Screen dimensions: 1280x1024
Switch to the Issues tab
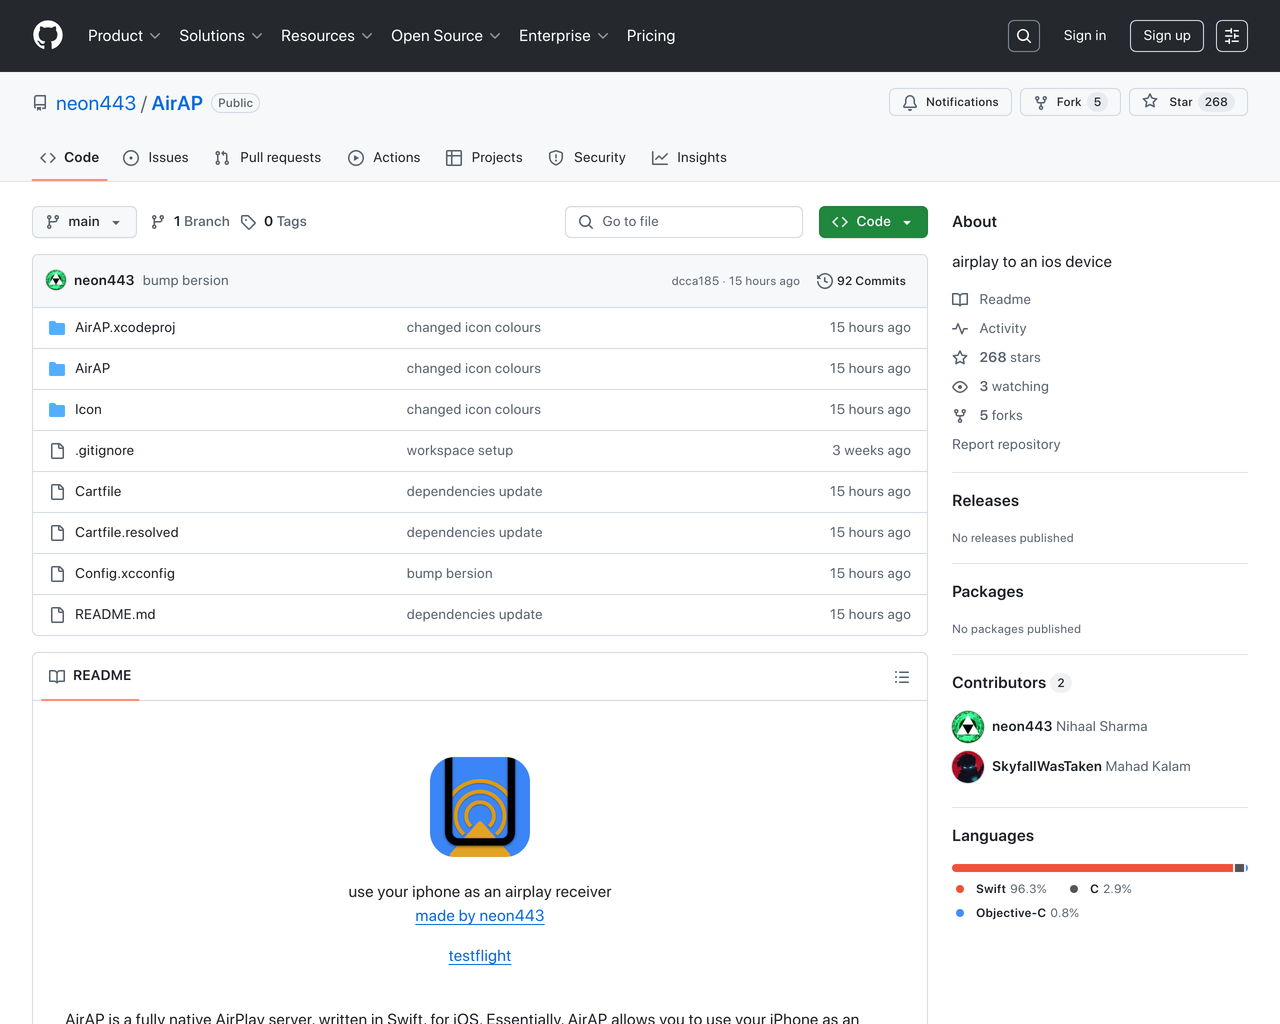(156, 158)
